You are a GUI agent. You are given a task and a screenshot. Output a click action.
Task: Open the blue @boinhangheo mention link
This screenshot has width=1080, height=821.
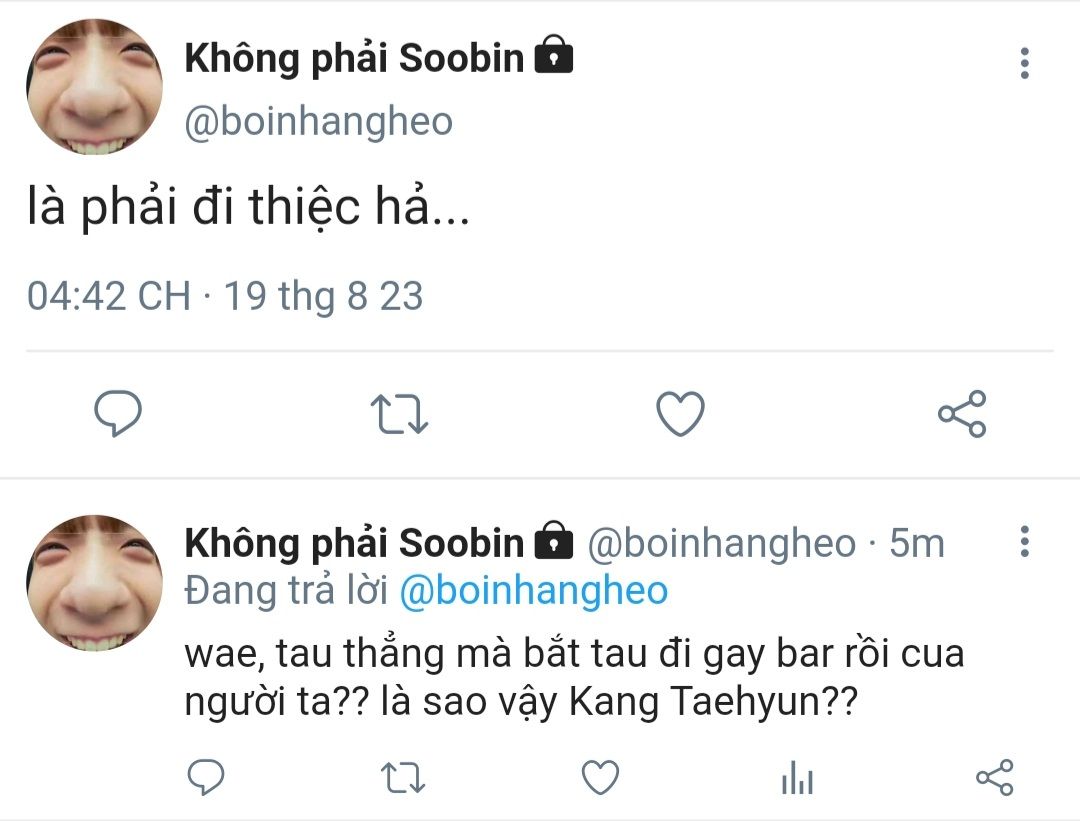click(533, 591)
